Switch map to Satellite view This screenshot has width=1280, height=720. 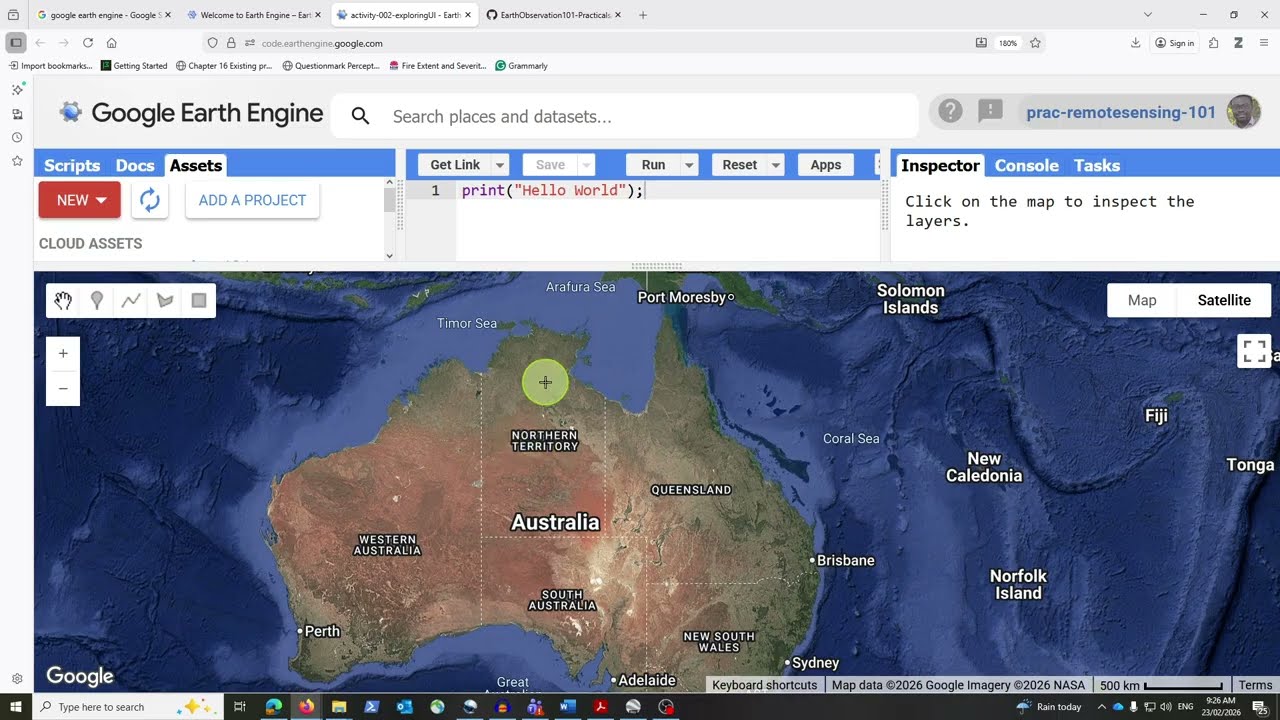1224,300
